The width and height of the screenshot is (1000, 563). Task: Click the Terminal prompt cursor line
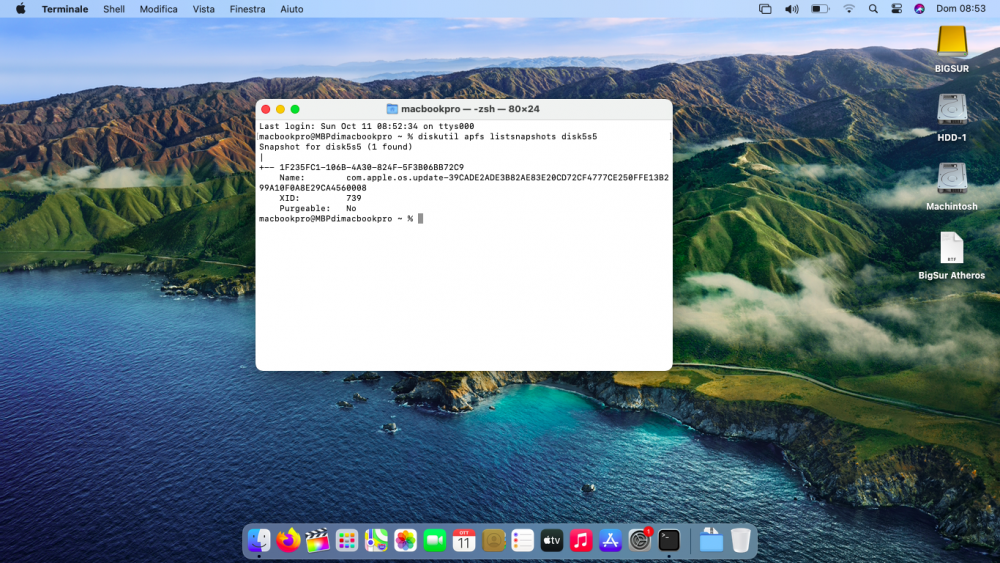pyautogui.click(x=341, y=219)
